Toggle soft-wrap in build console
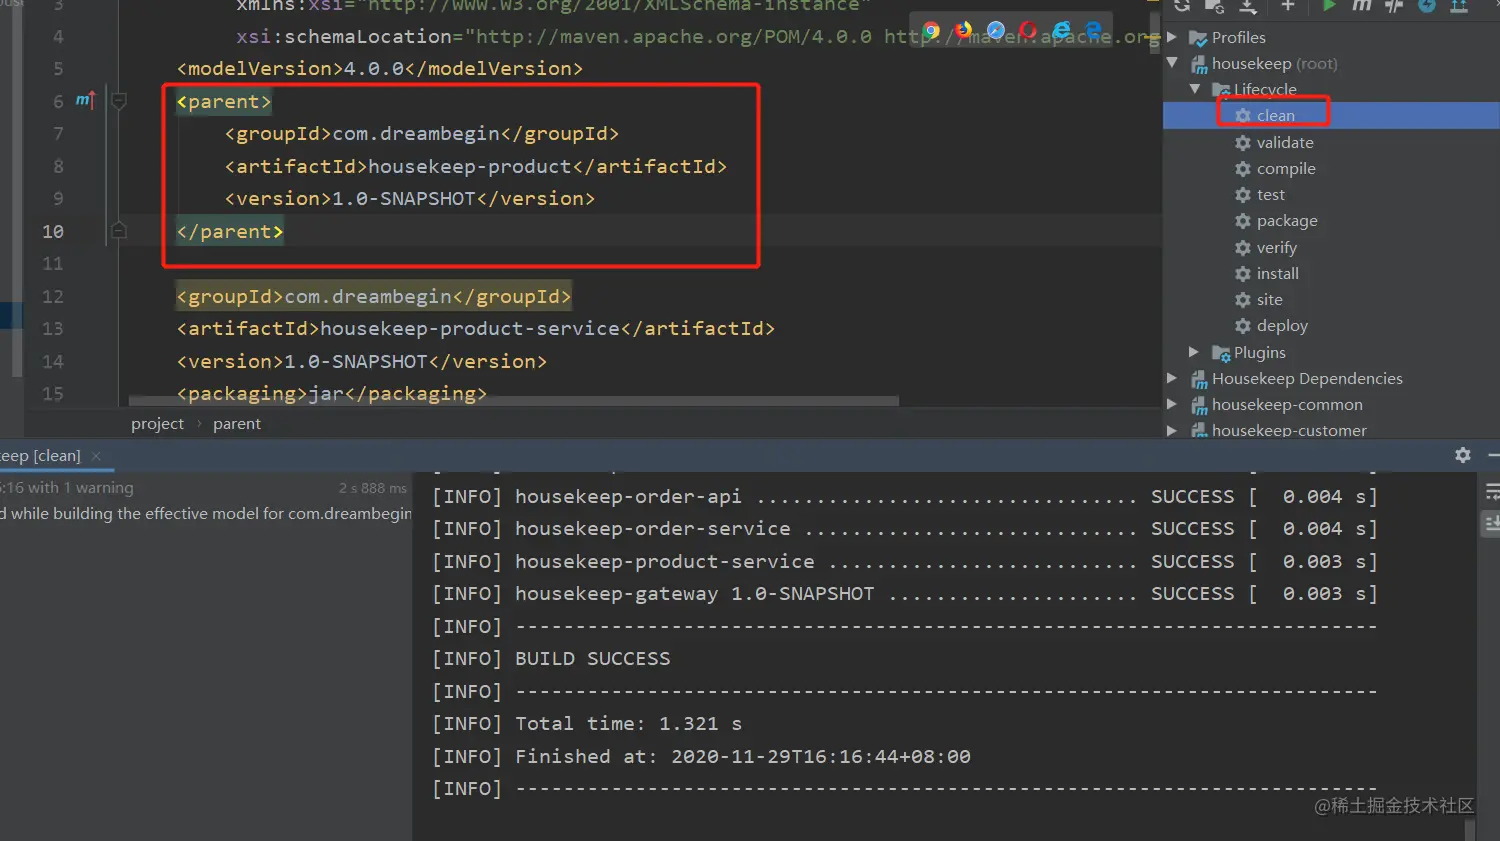 point(1492,491)
